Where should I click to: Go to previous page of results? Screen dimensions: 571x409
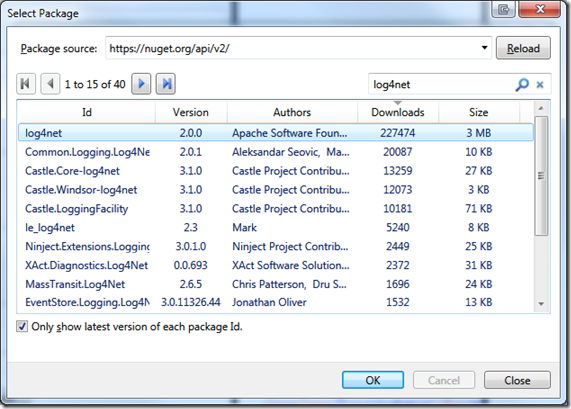[50, 84]
